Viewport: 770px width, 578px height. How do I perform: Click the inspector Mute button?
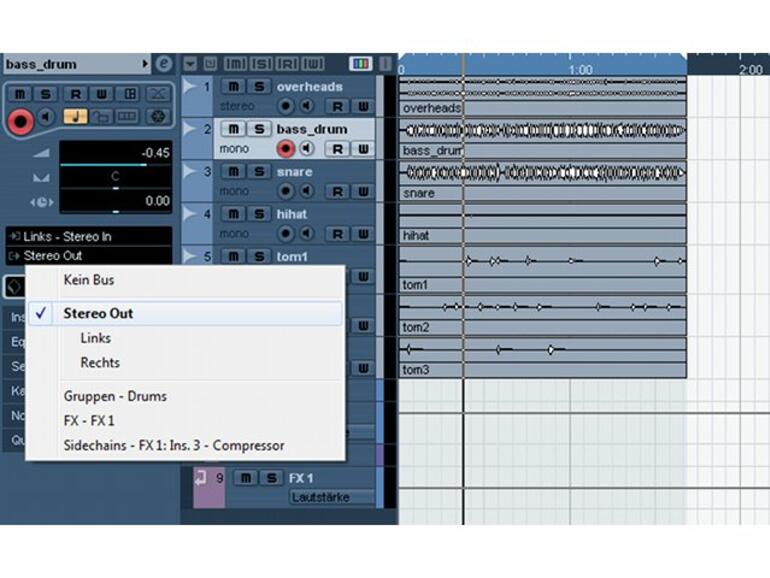pyautogui.click(x=20, y=93)
